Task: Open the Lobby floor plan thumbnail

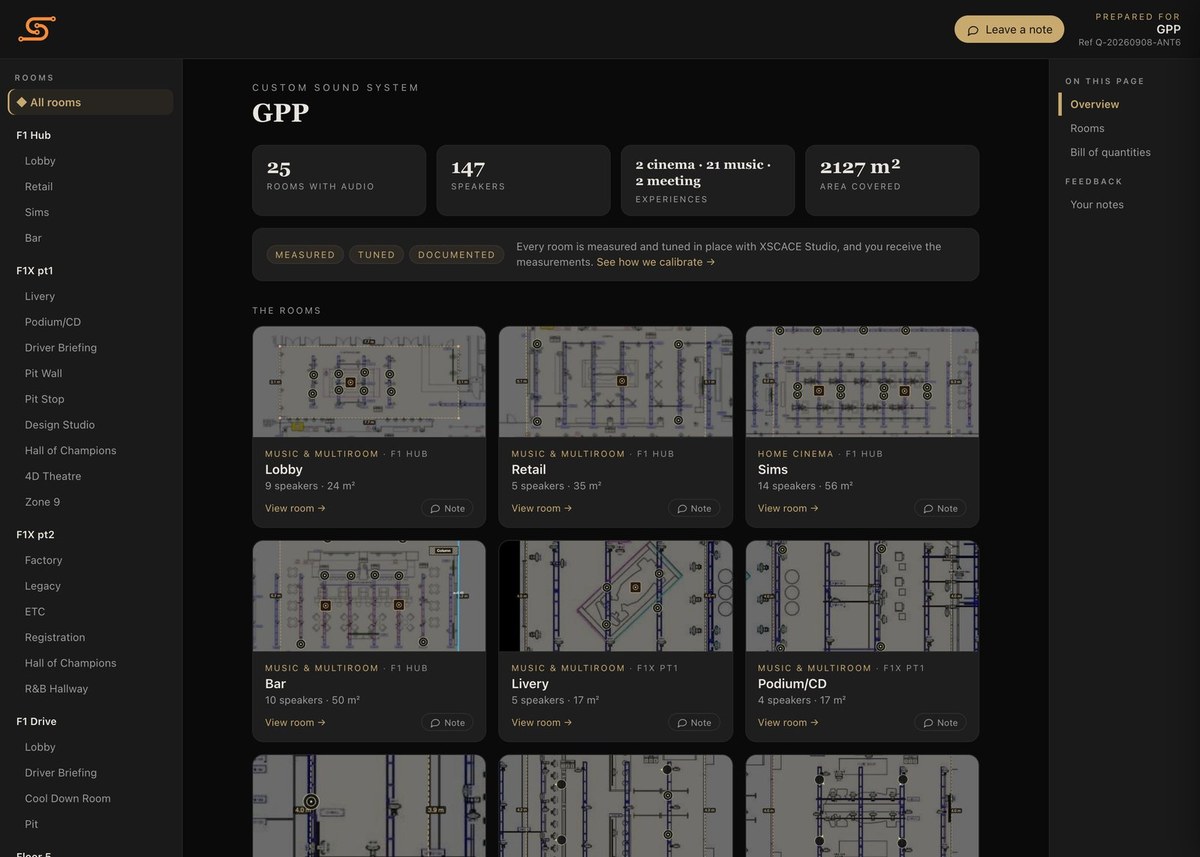Action: pos(369,382)
